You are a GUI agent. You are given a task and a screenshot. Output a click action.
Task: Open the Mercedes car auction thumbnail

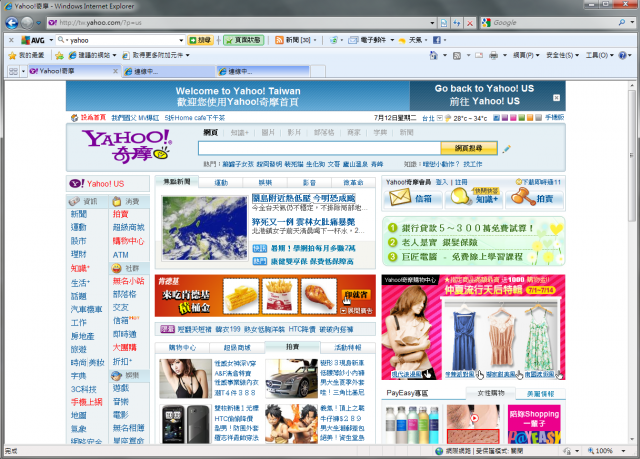coord(291,378)
